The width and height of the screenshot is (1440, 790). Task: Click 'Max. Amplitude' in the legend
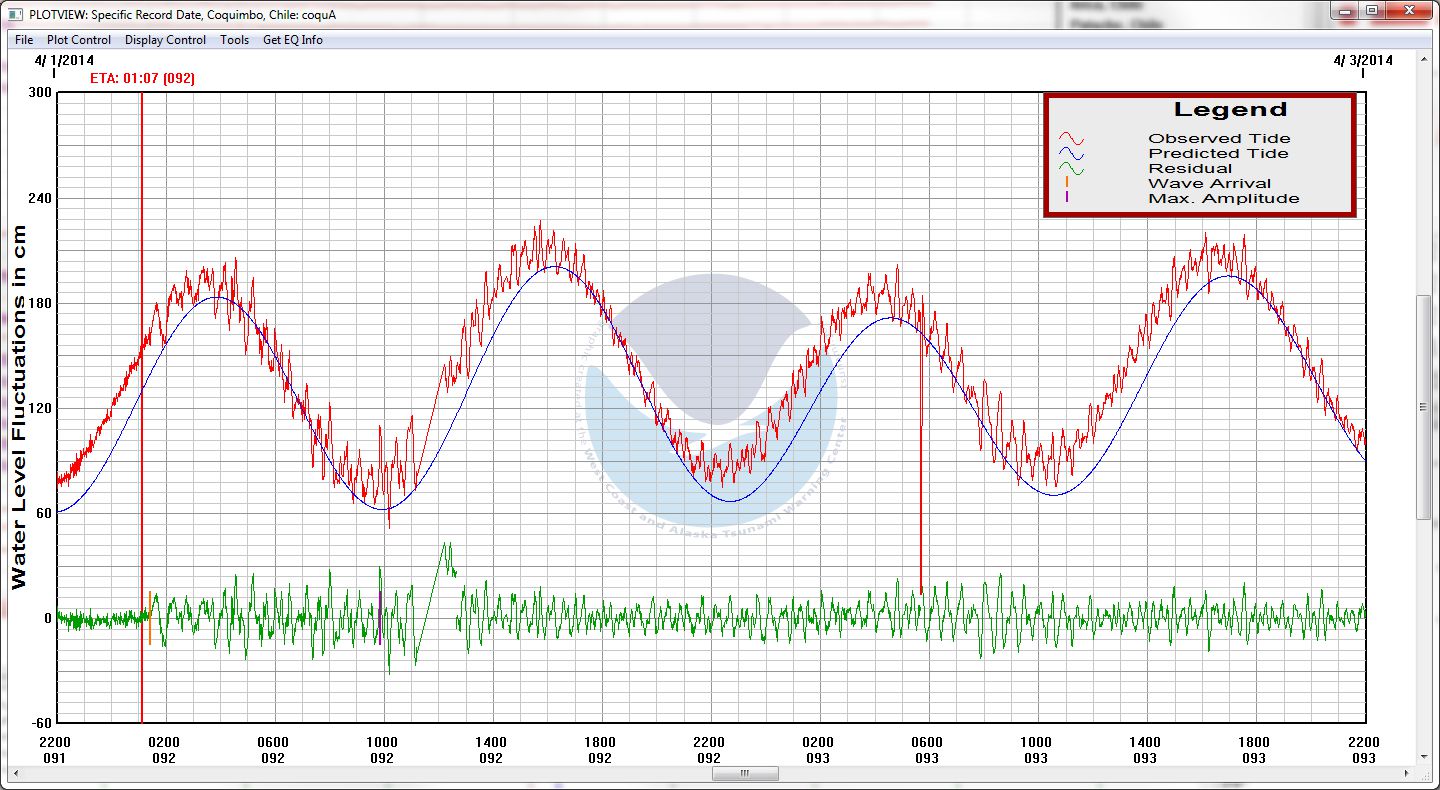point(1224,198)
